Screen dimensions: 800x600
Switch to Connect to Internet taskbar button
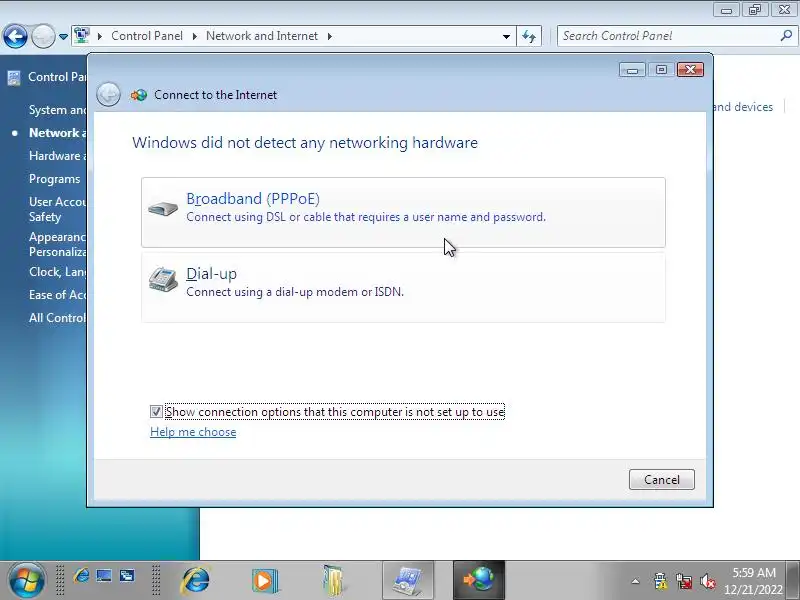pyautogui.click(x=479, y=580)
